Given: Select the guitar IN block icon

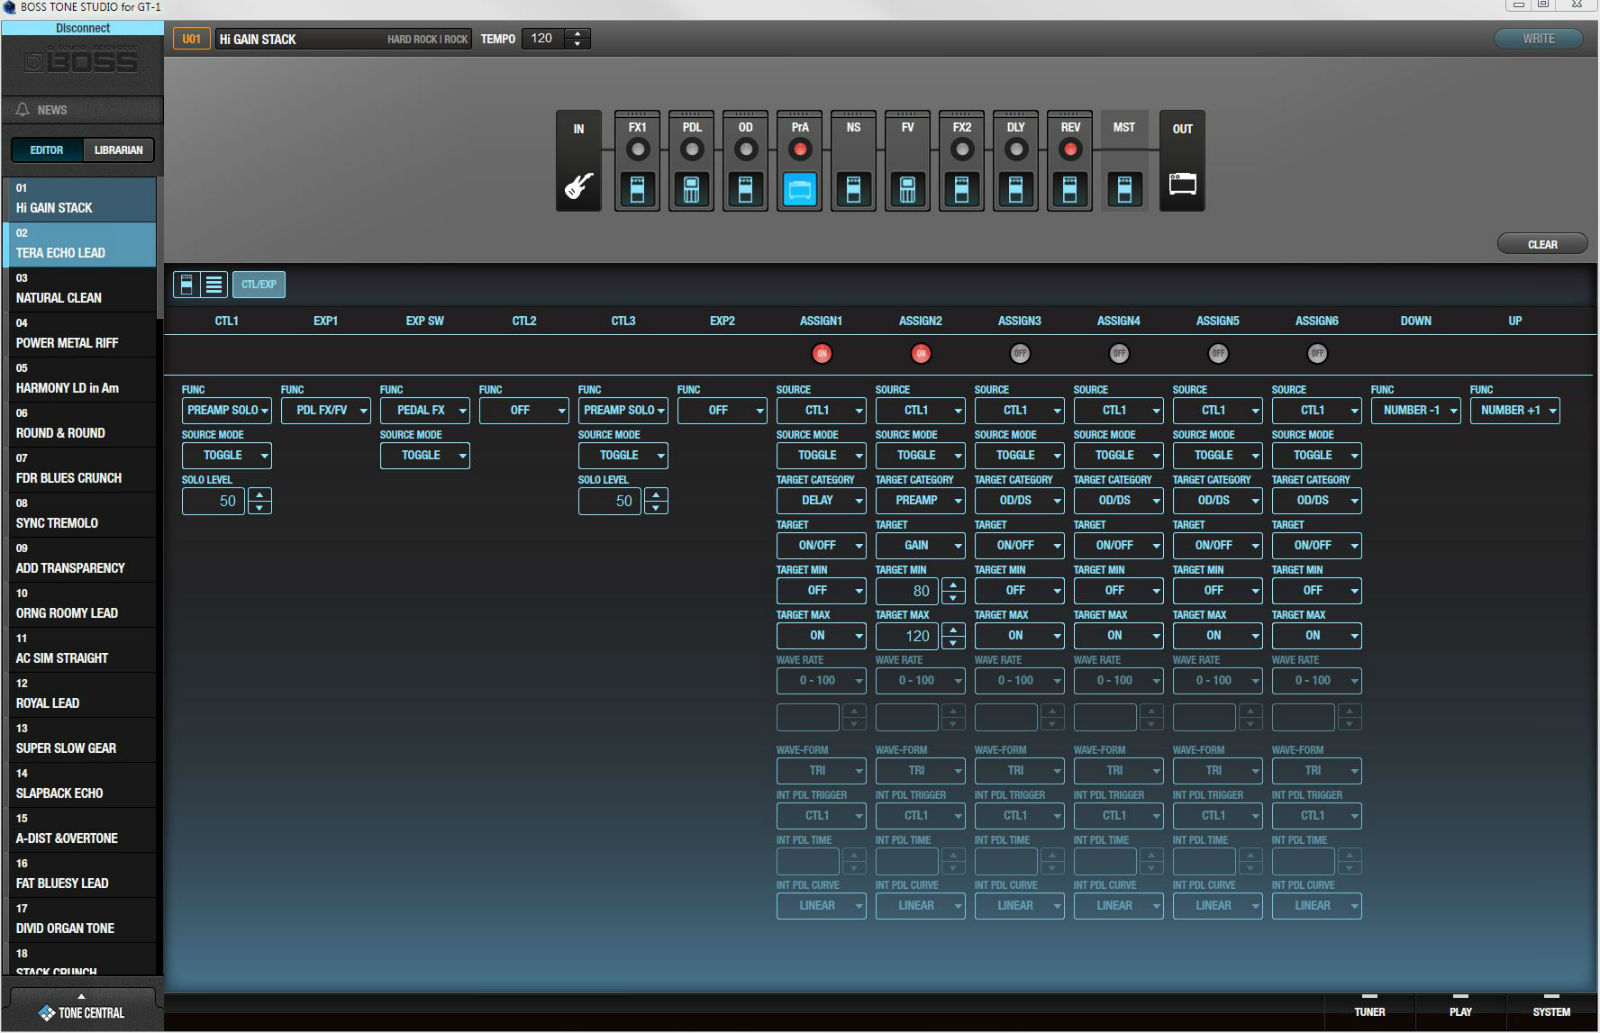Looking at the screenshot, I should tap(578, 186).
